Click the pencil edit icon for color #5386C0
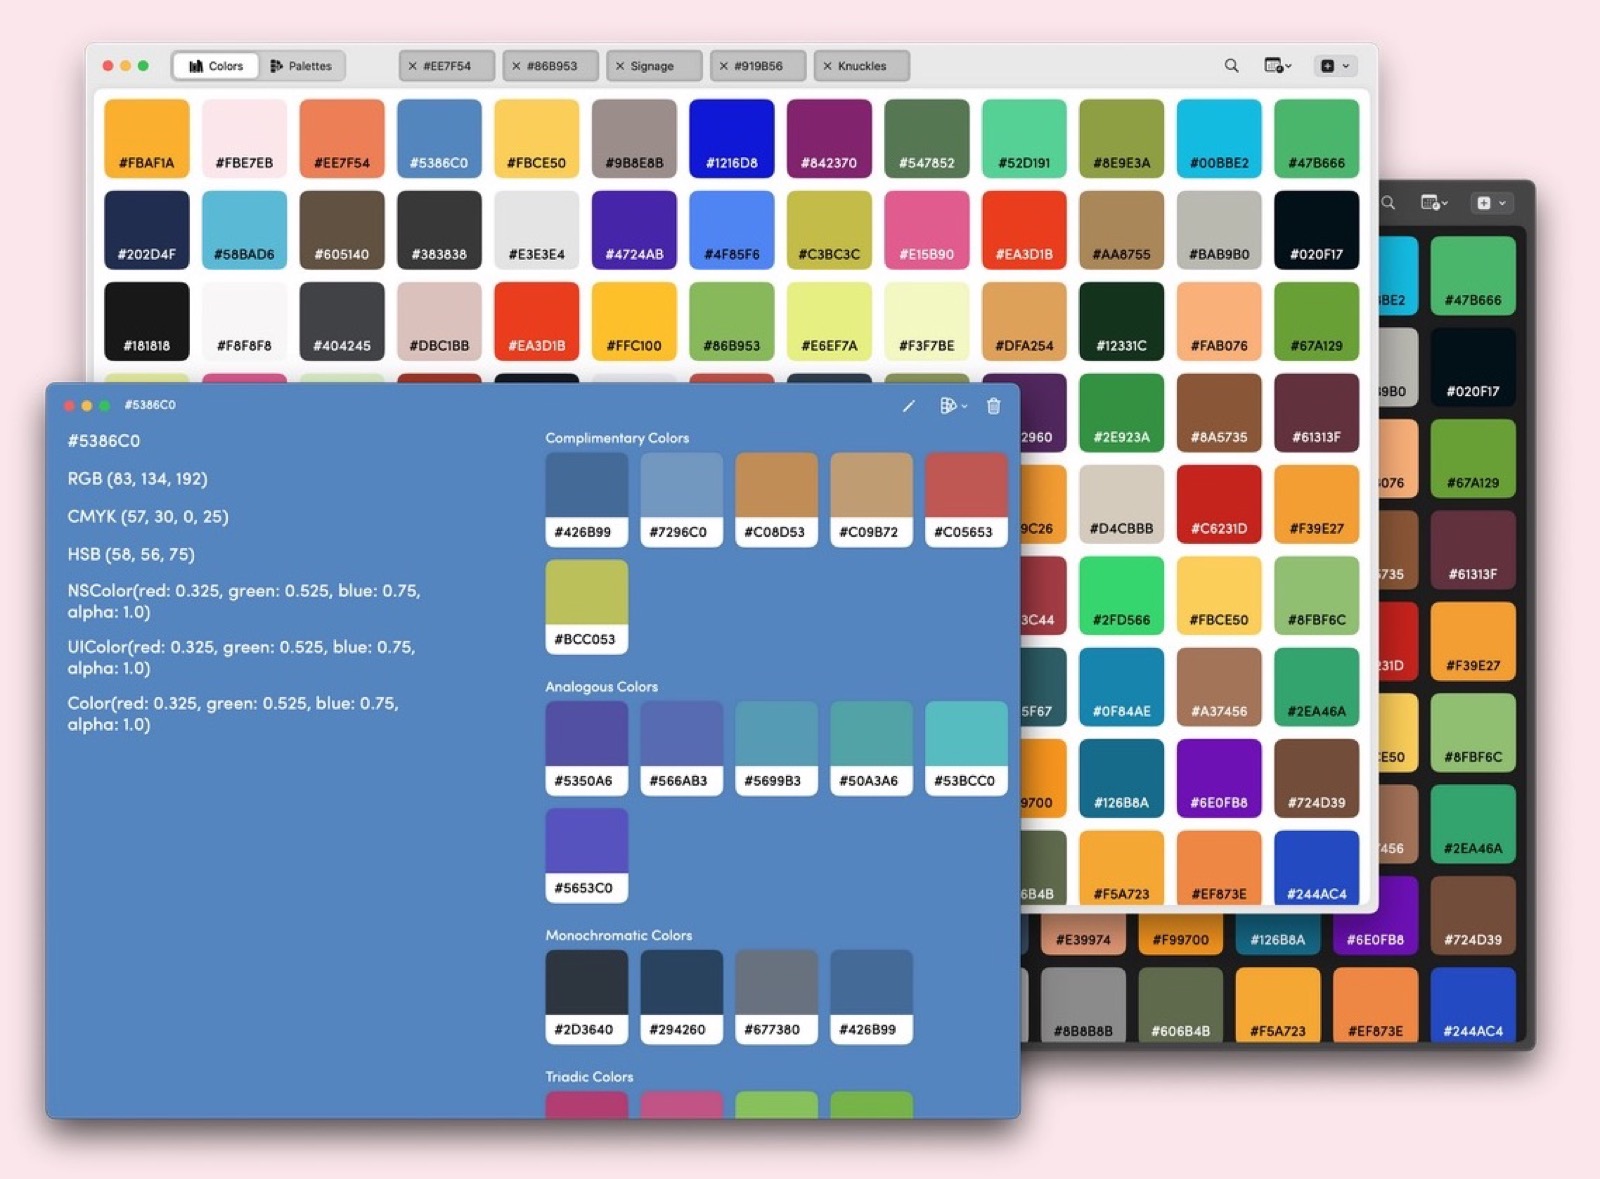 pos(908,406)
